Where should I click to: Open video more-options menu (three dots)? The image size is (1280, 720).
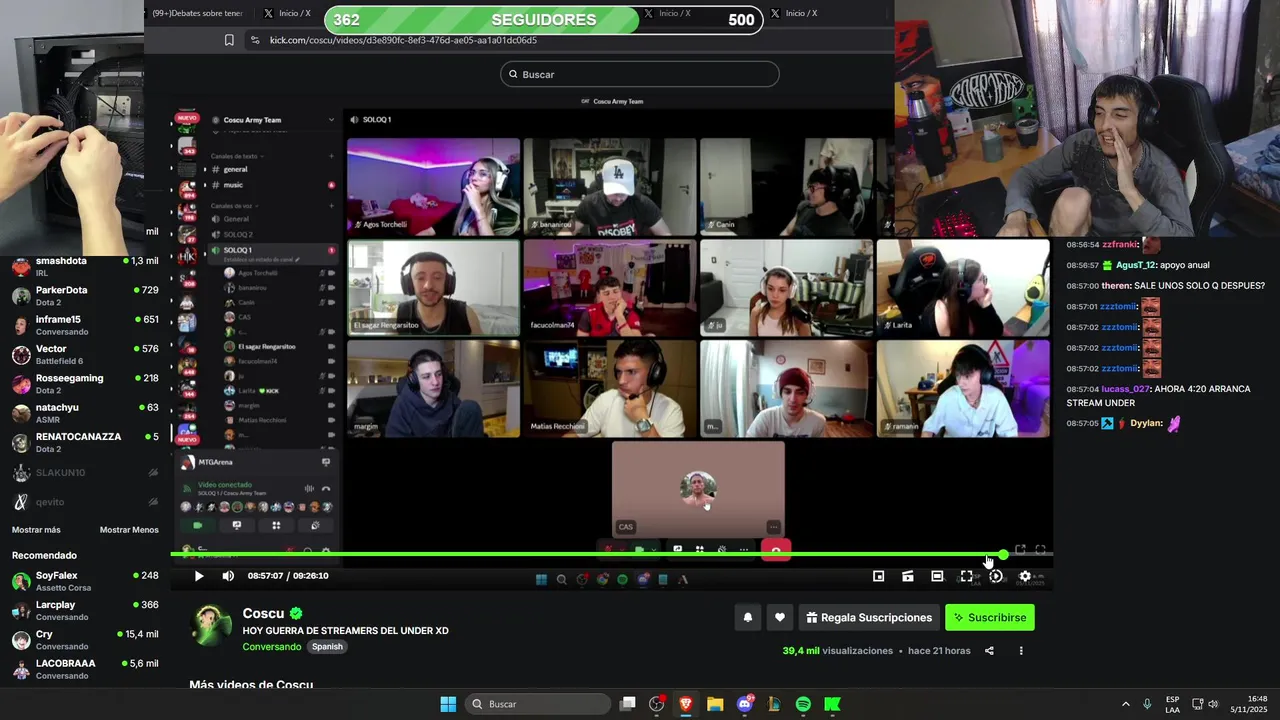pos(1021,651)
